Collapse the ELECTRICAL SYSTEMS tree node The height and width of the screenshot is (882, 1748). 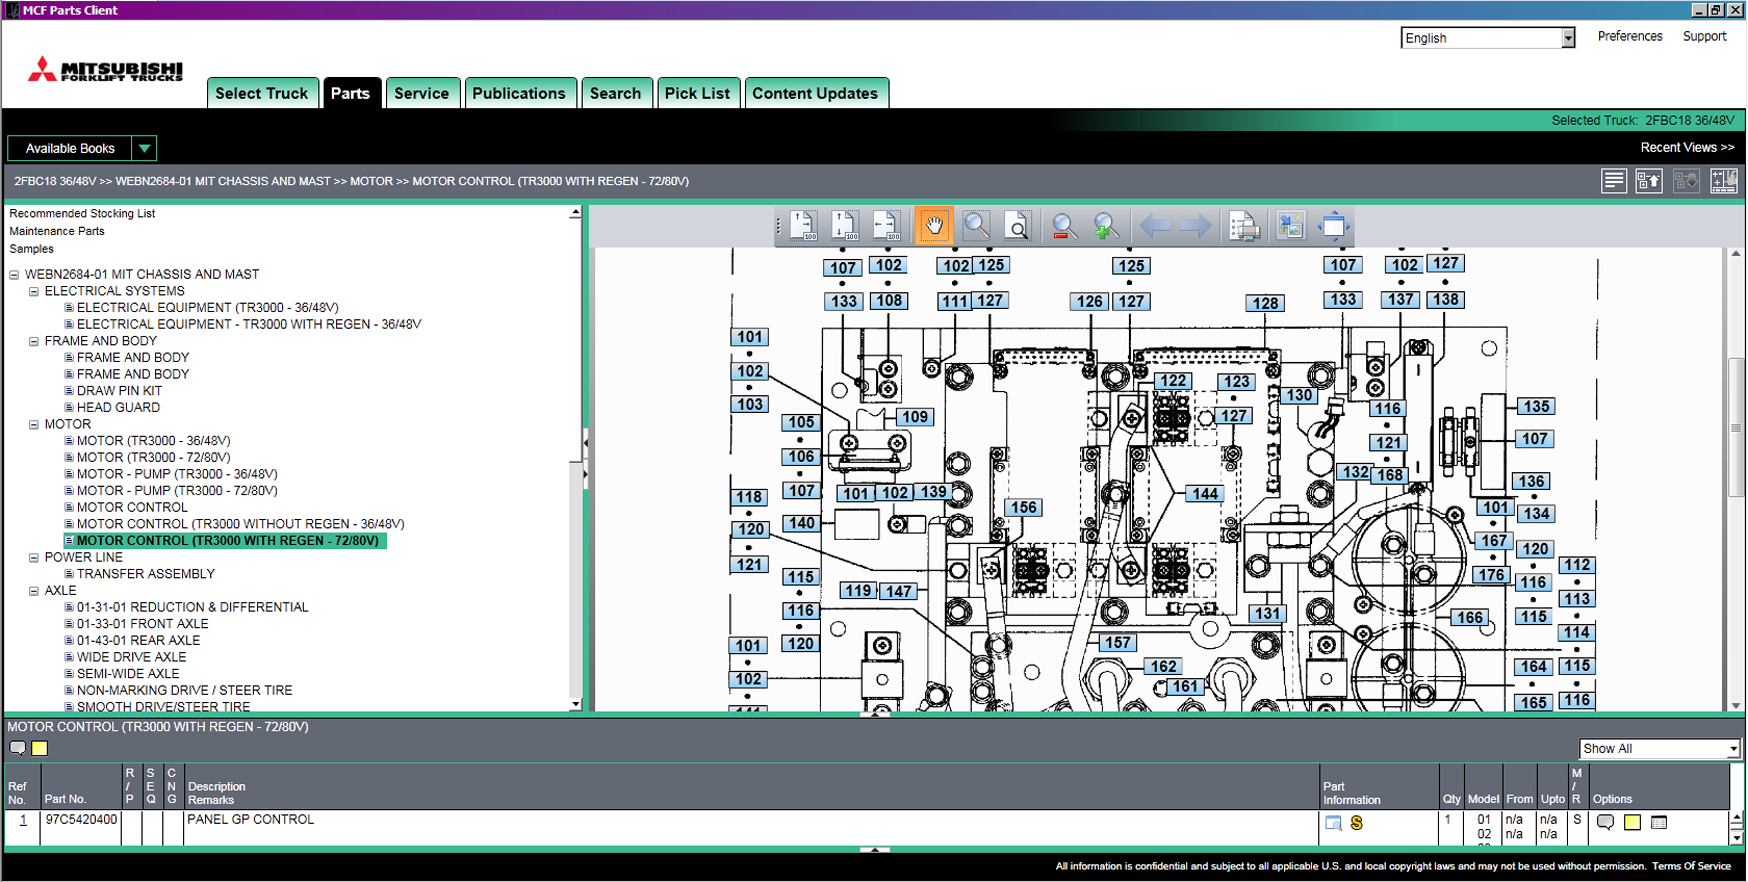(x=34, y=292)
